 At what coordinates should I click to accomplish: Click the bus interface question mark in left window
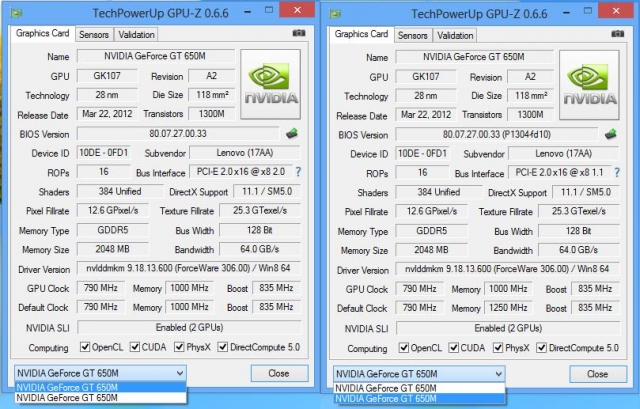tap(298, 172)
